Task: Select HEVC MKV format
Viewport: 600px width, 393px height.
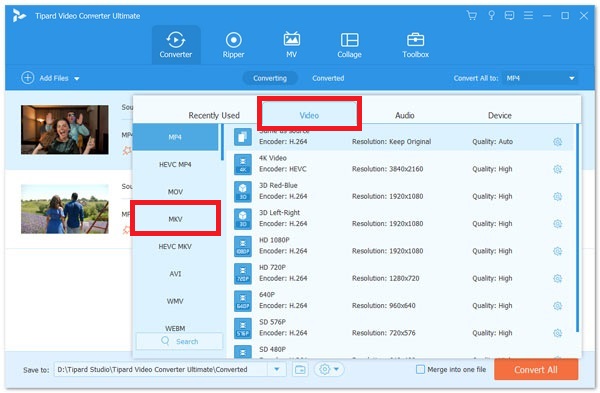Action: tap(176, 246)
